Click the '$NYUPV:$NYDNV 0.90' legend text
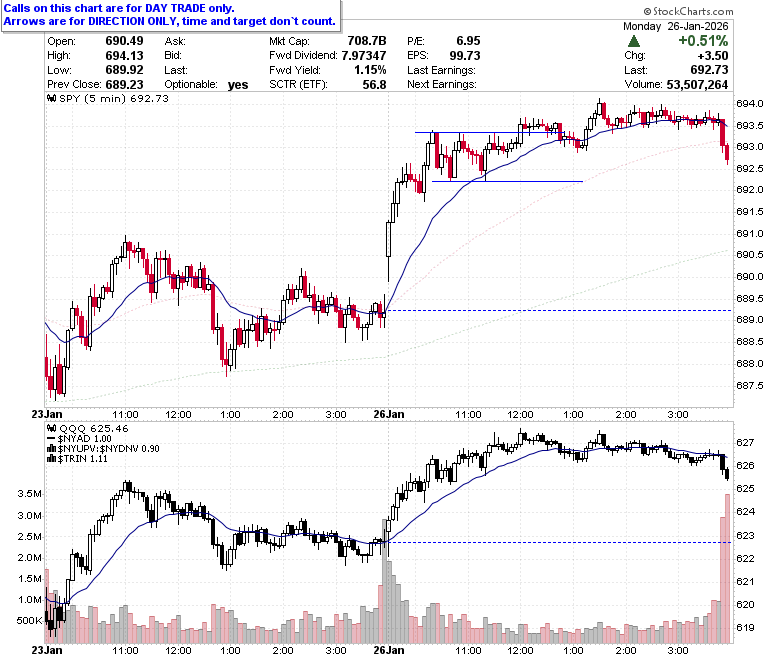This screenshot has height=659, width=780. click(108, 449)
